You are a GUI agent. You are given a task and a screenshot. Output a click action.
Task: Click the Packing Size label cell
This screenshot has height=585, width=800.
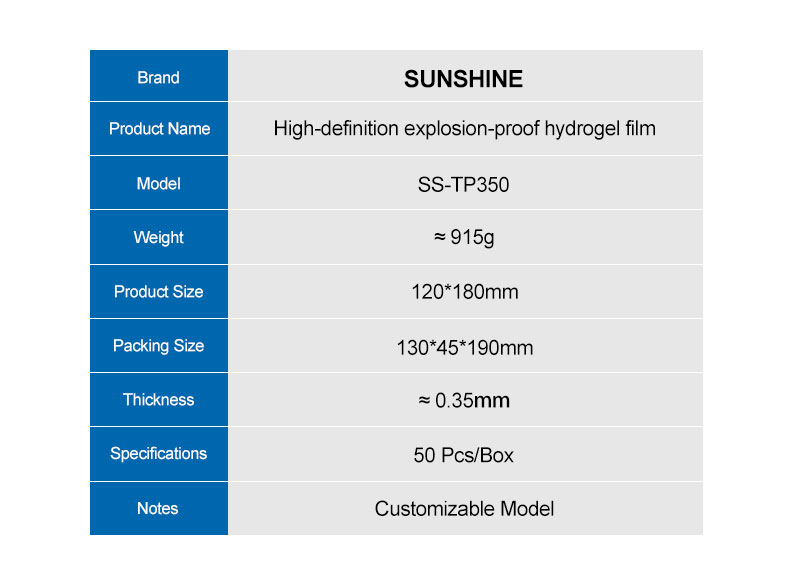coord(158,346)
